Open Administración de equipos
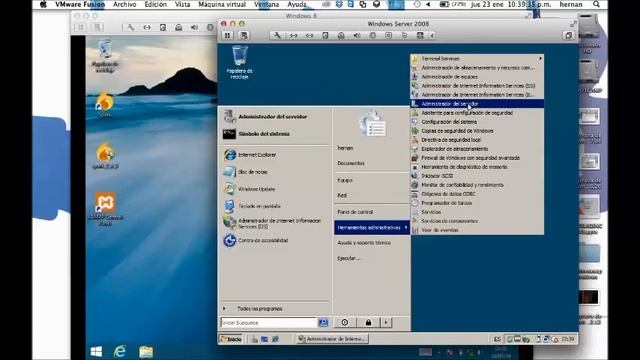Image resolution: width=640 pixels, height=360 pixels. [x=477, y=77]
